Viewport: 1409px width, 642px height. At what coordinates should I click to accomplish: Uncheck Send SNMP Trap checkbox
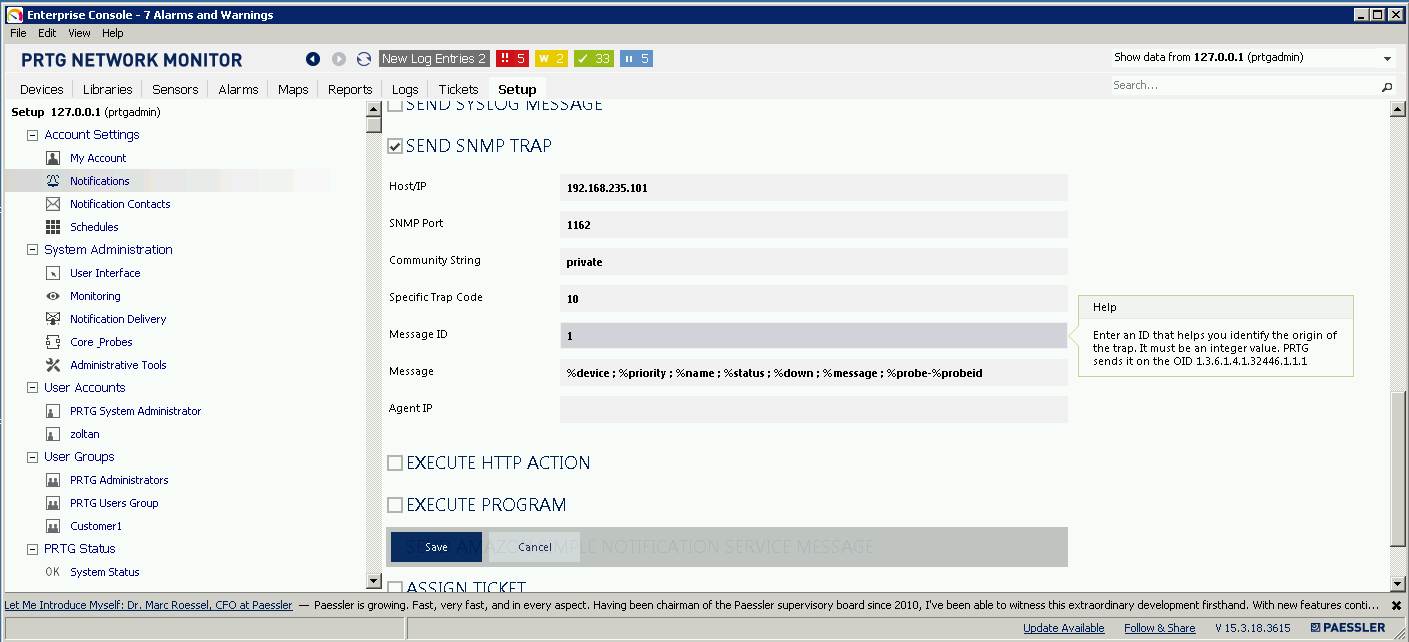[x=395, y=146]
